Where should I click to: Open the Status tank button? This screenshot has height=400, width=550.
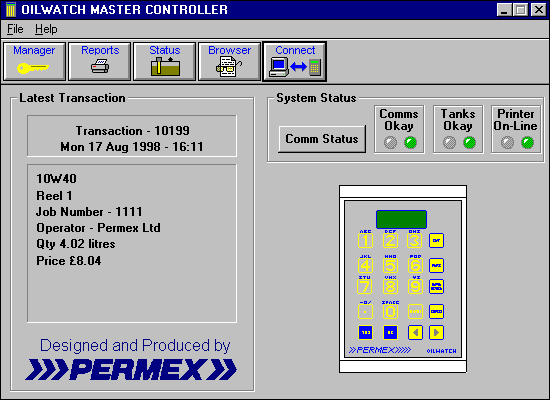point(165,61)
